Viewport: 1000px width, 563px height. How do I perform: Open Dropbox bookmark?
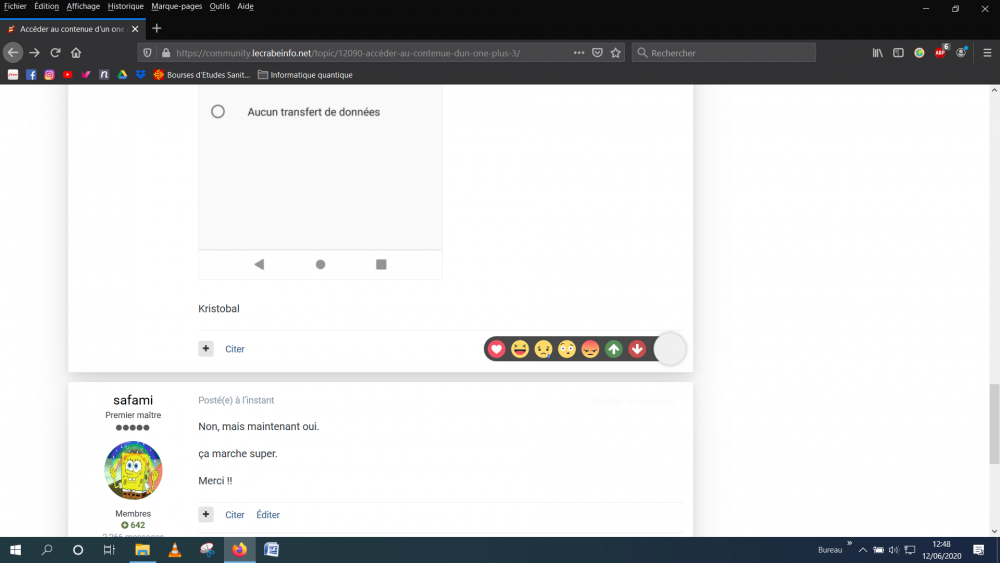tap(140, 75)
